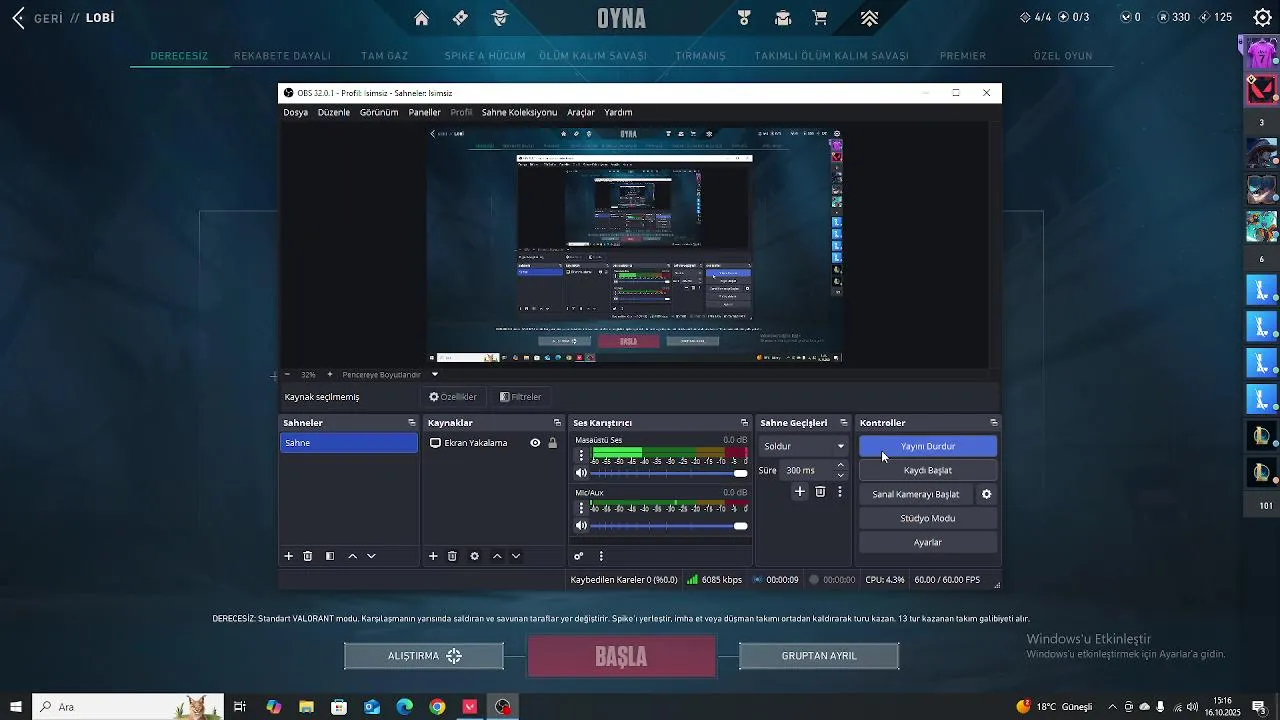Screen dimensions: 1280x720
Task: Add a new scene in Sahneler panel
Action: (289, 556)
